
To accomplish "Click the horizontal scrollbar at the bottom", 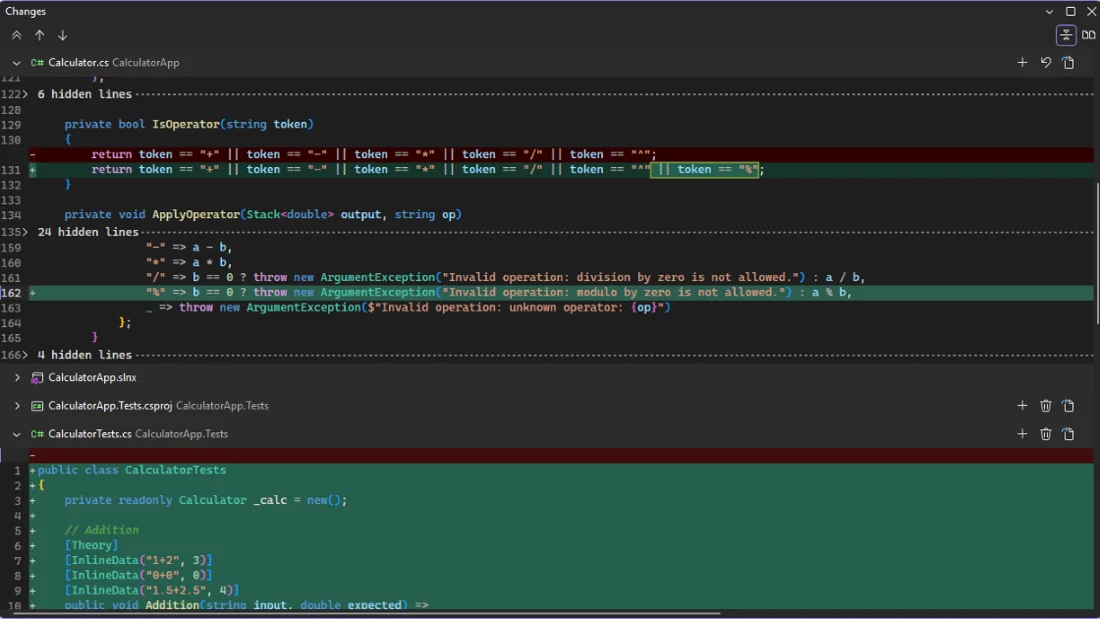I will coord(365,613).
